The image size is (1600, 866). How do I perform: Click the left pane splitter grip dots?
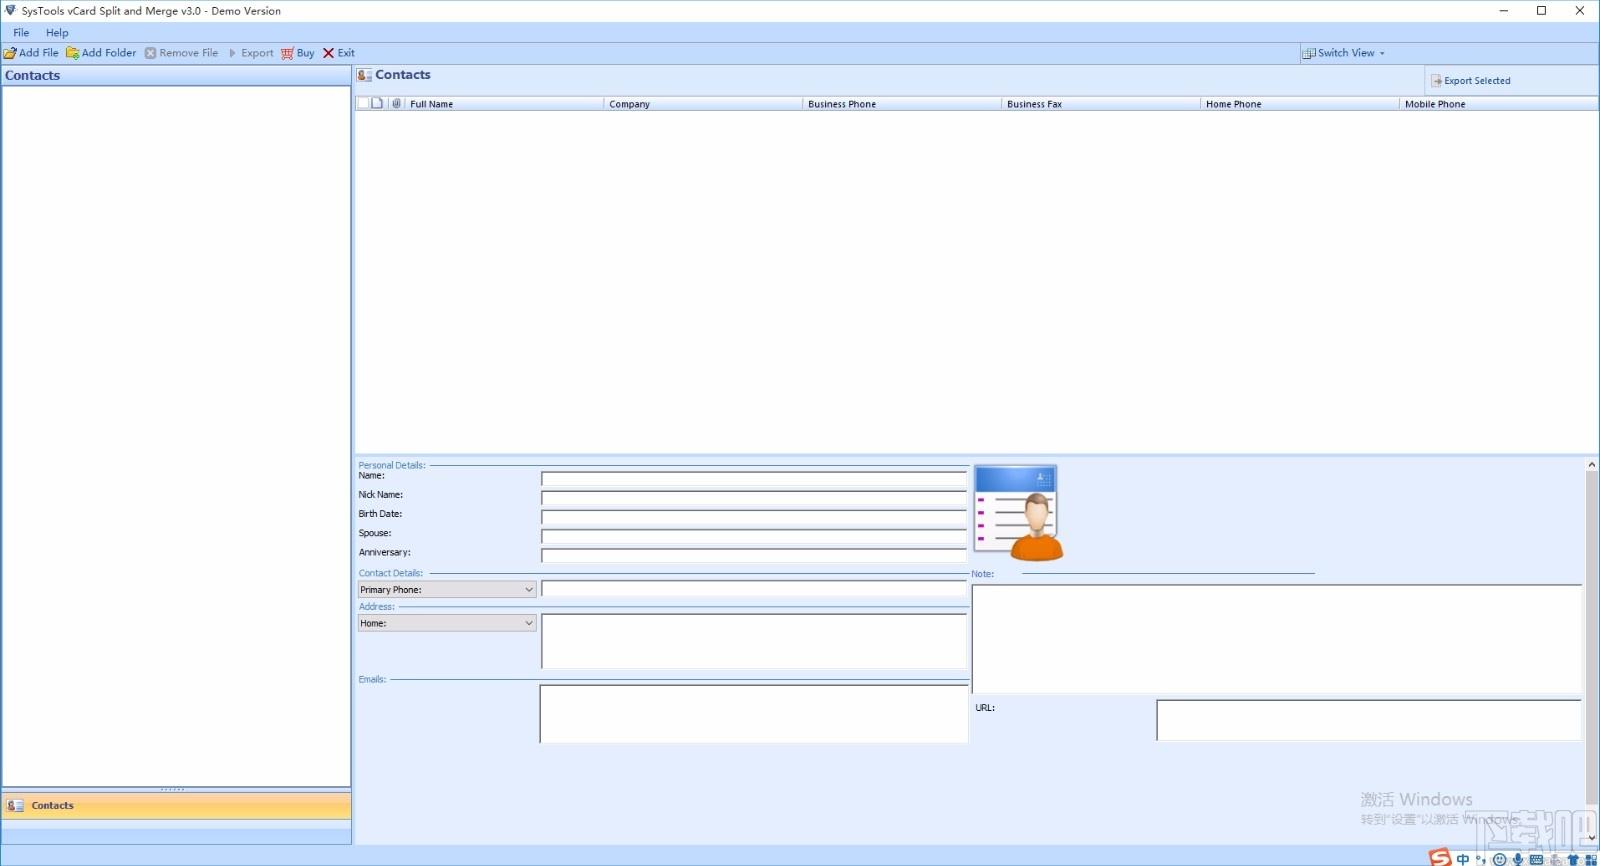tap(173, 789)
